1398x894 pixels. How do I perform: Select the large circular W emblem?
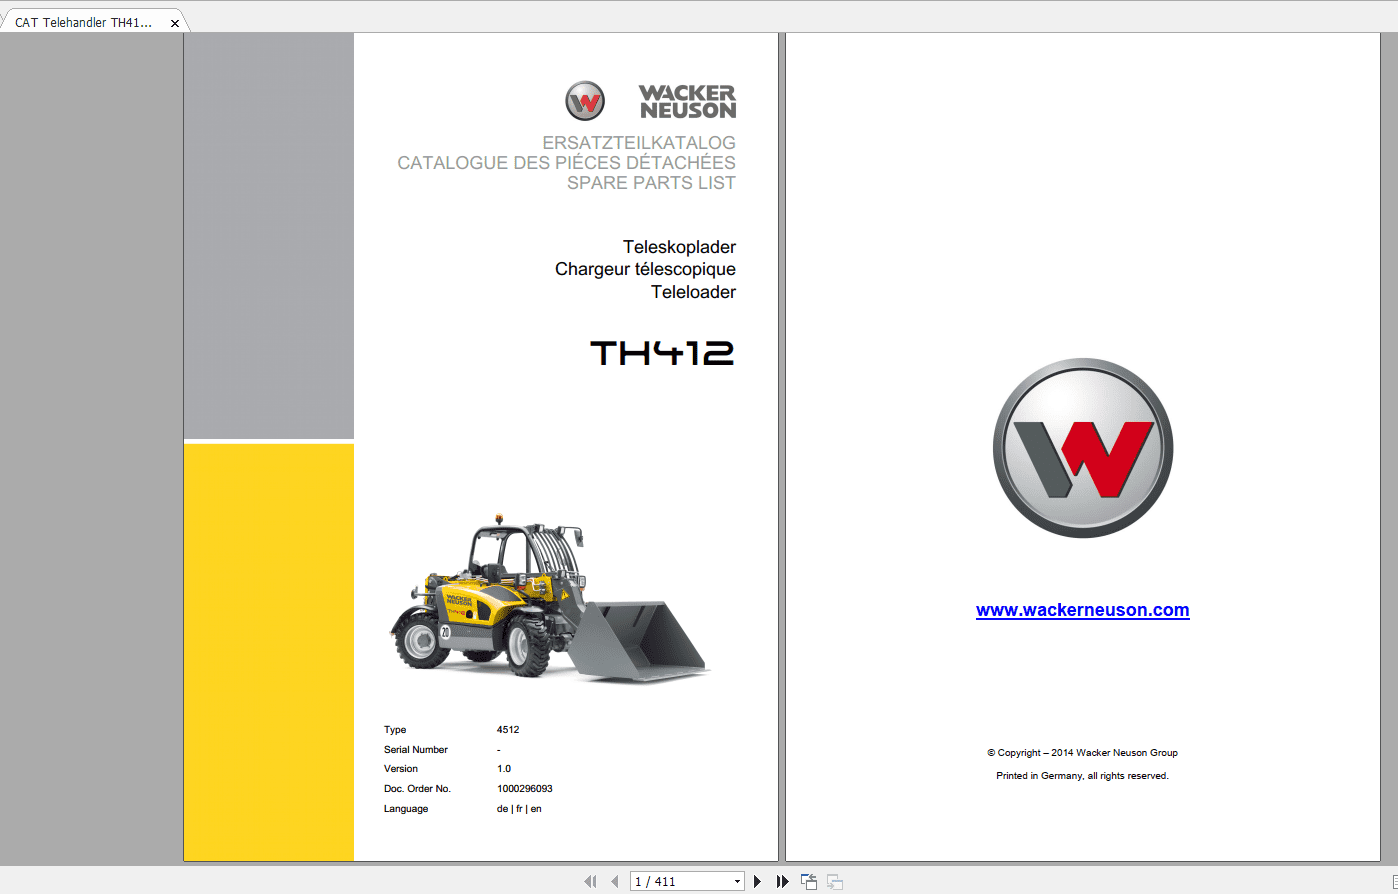1082,448
